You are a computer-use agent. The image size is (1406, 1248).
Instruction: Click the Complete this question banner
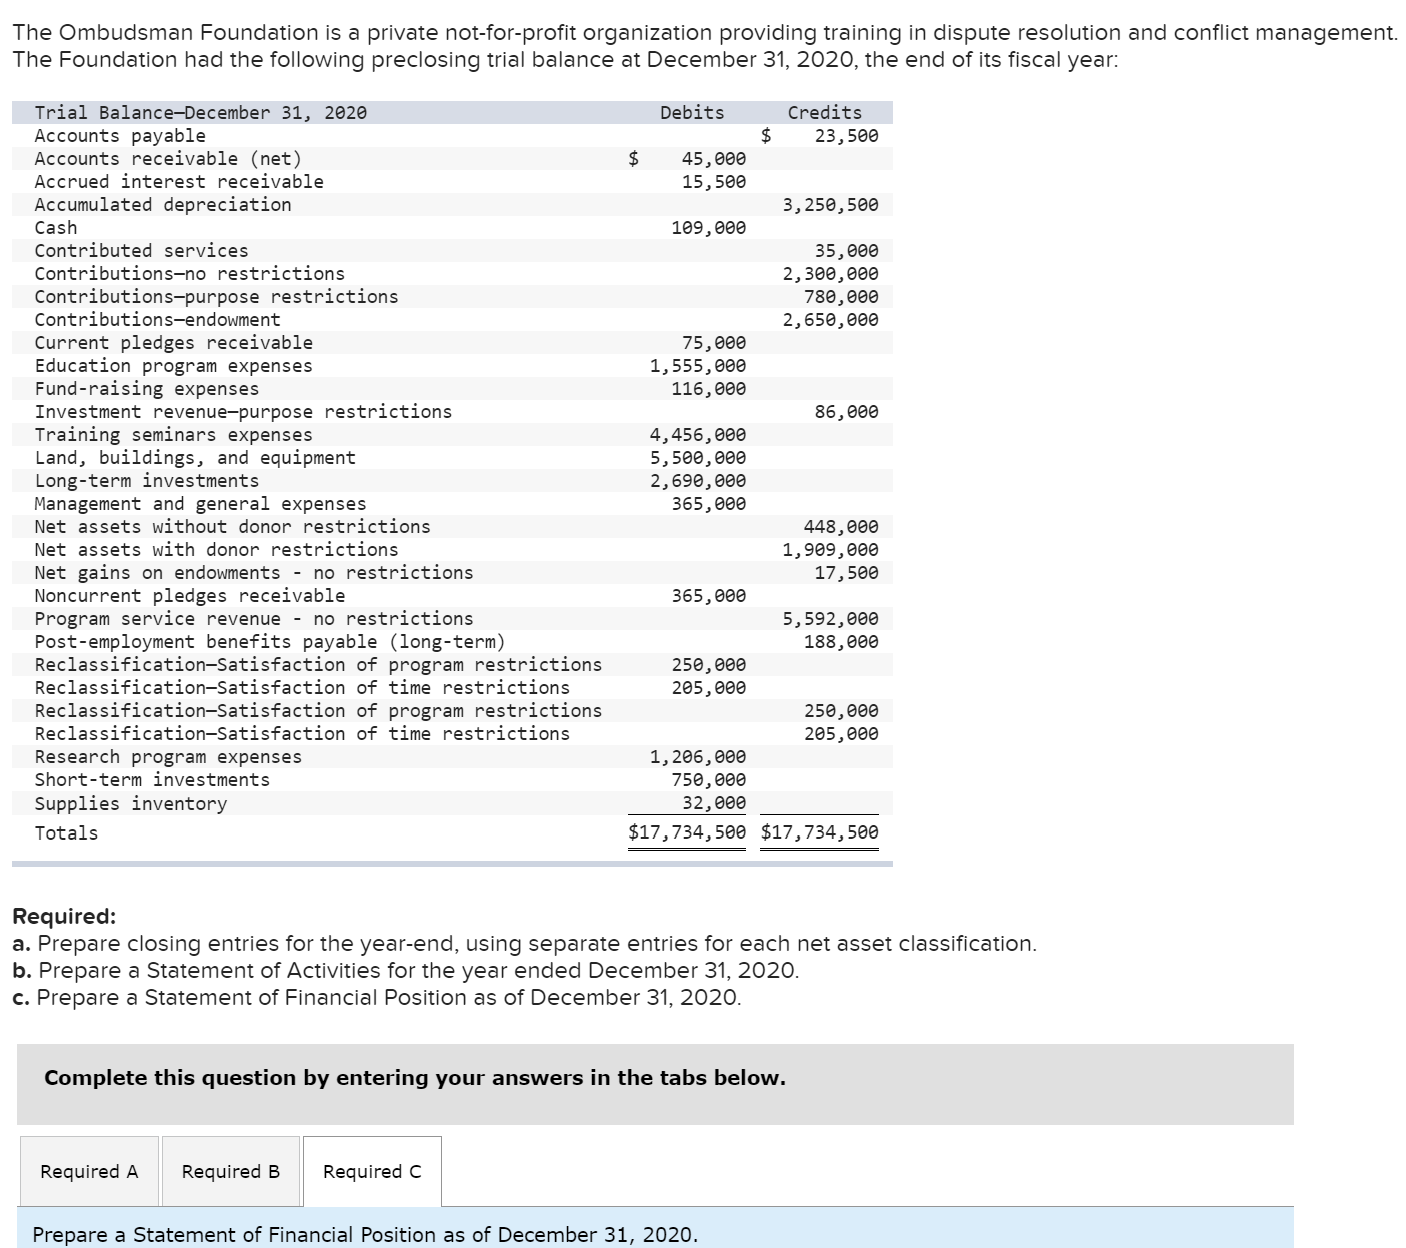(412, 1078)
